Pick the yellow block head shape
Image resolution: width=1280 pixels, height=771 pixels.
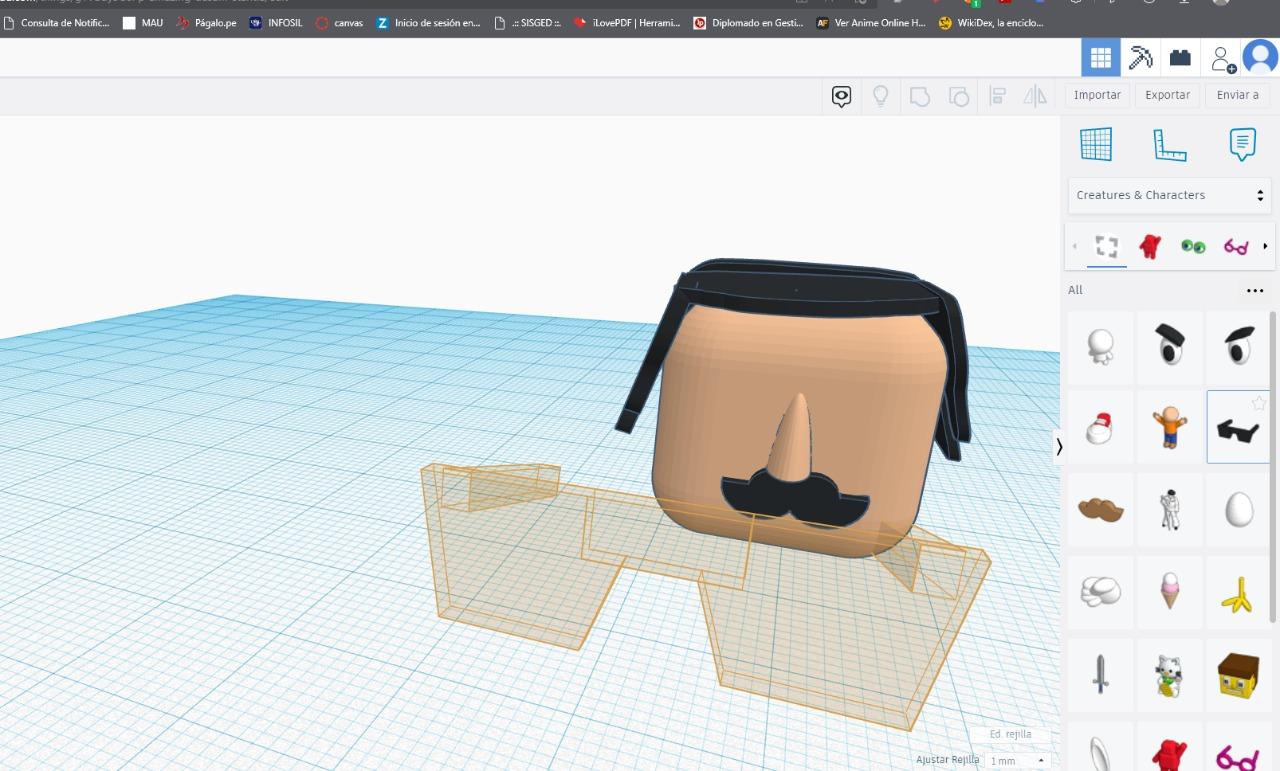[1238, 675]
